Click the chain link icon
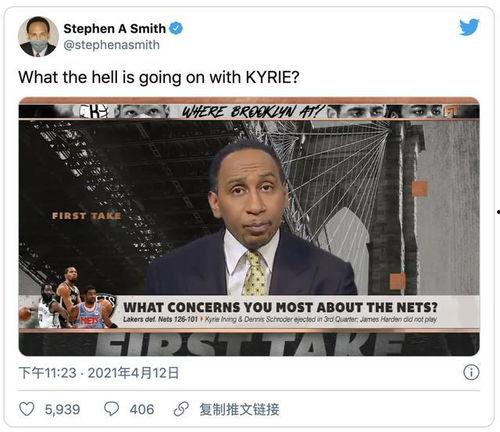 pos(181,409)
